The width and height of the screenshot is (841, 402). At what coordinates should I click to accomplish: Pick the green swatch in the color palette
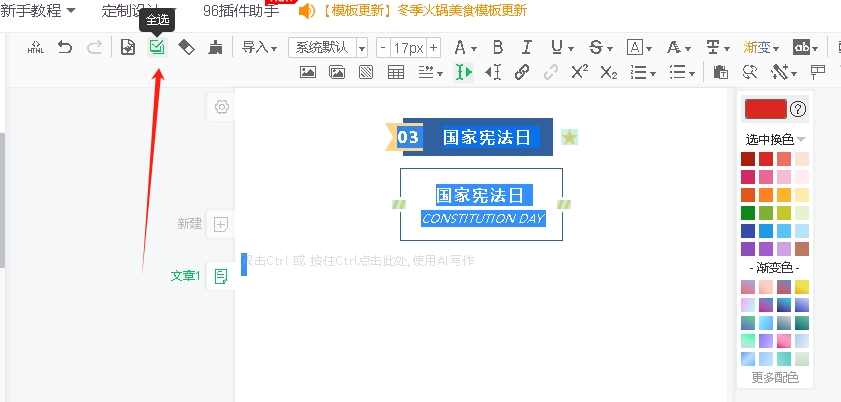click(748, 213)
